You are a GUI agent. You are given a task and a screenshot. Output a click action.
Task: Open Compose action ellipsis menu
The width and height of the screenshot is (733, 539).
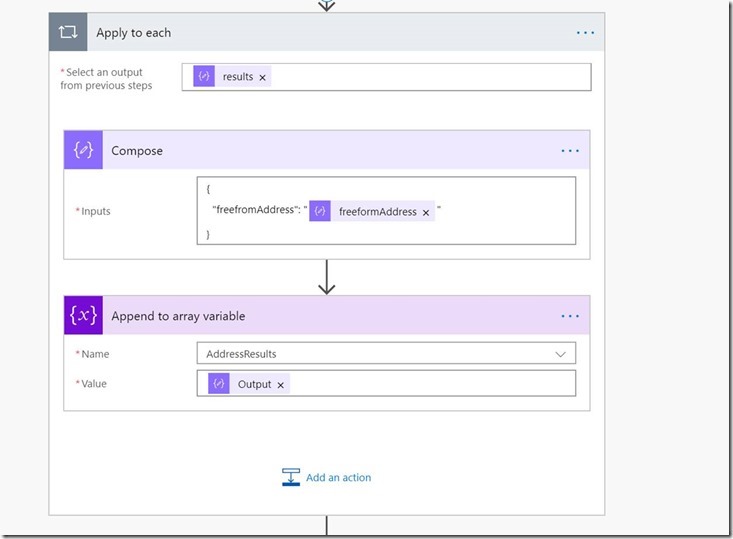570,151
